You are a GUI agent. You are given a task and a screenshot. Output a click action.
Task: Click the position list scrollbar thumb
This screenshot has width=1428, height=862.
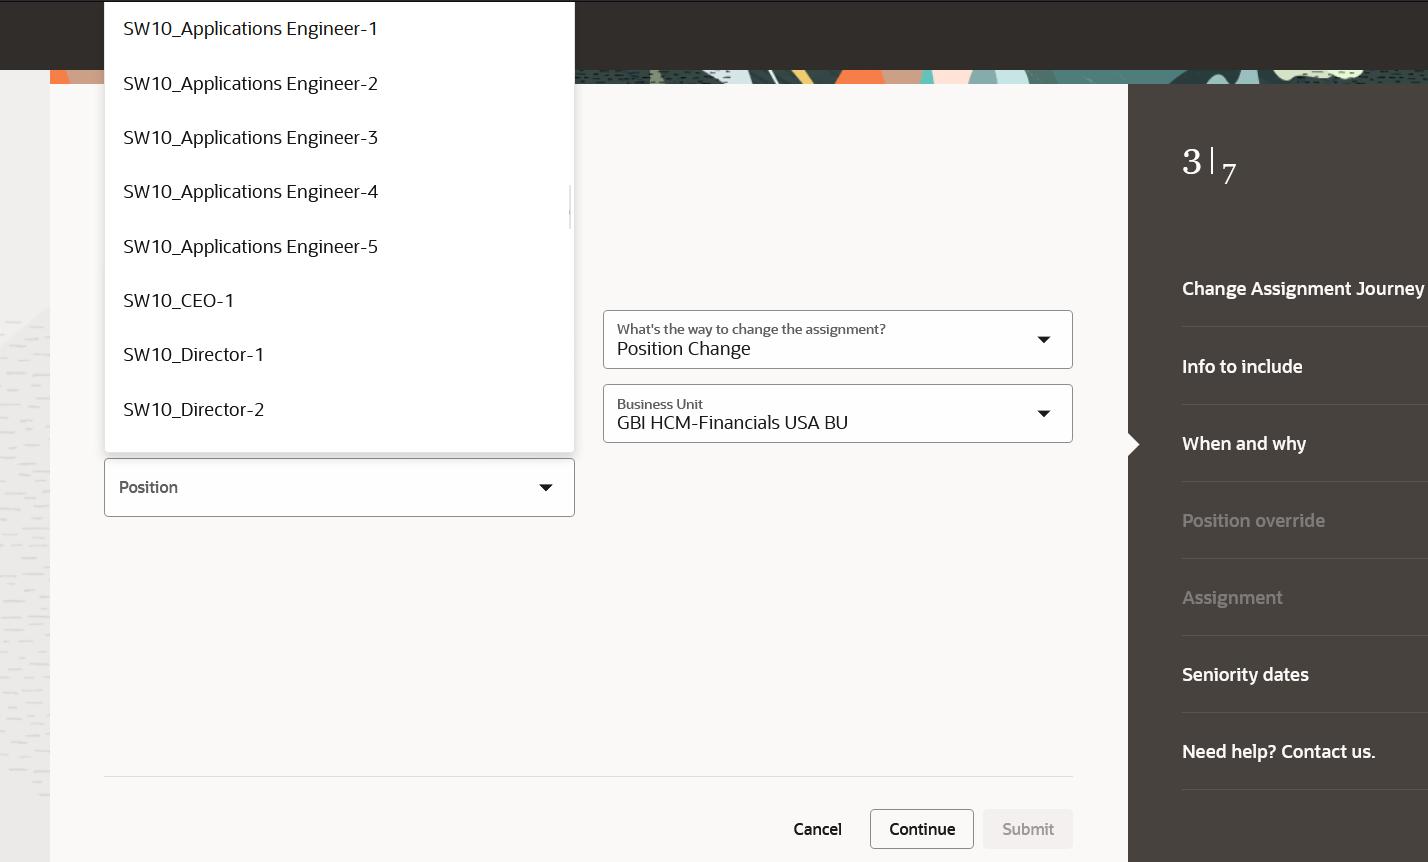(570, 207)
